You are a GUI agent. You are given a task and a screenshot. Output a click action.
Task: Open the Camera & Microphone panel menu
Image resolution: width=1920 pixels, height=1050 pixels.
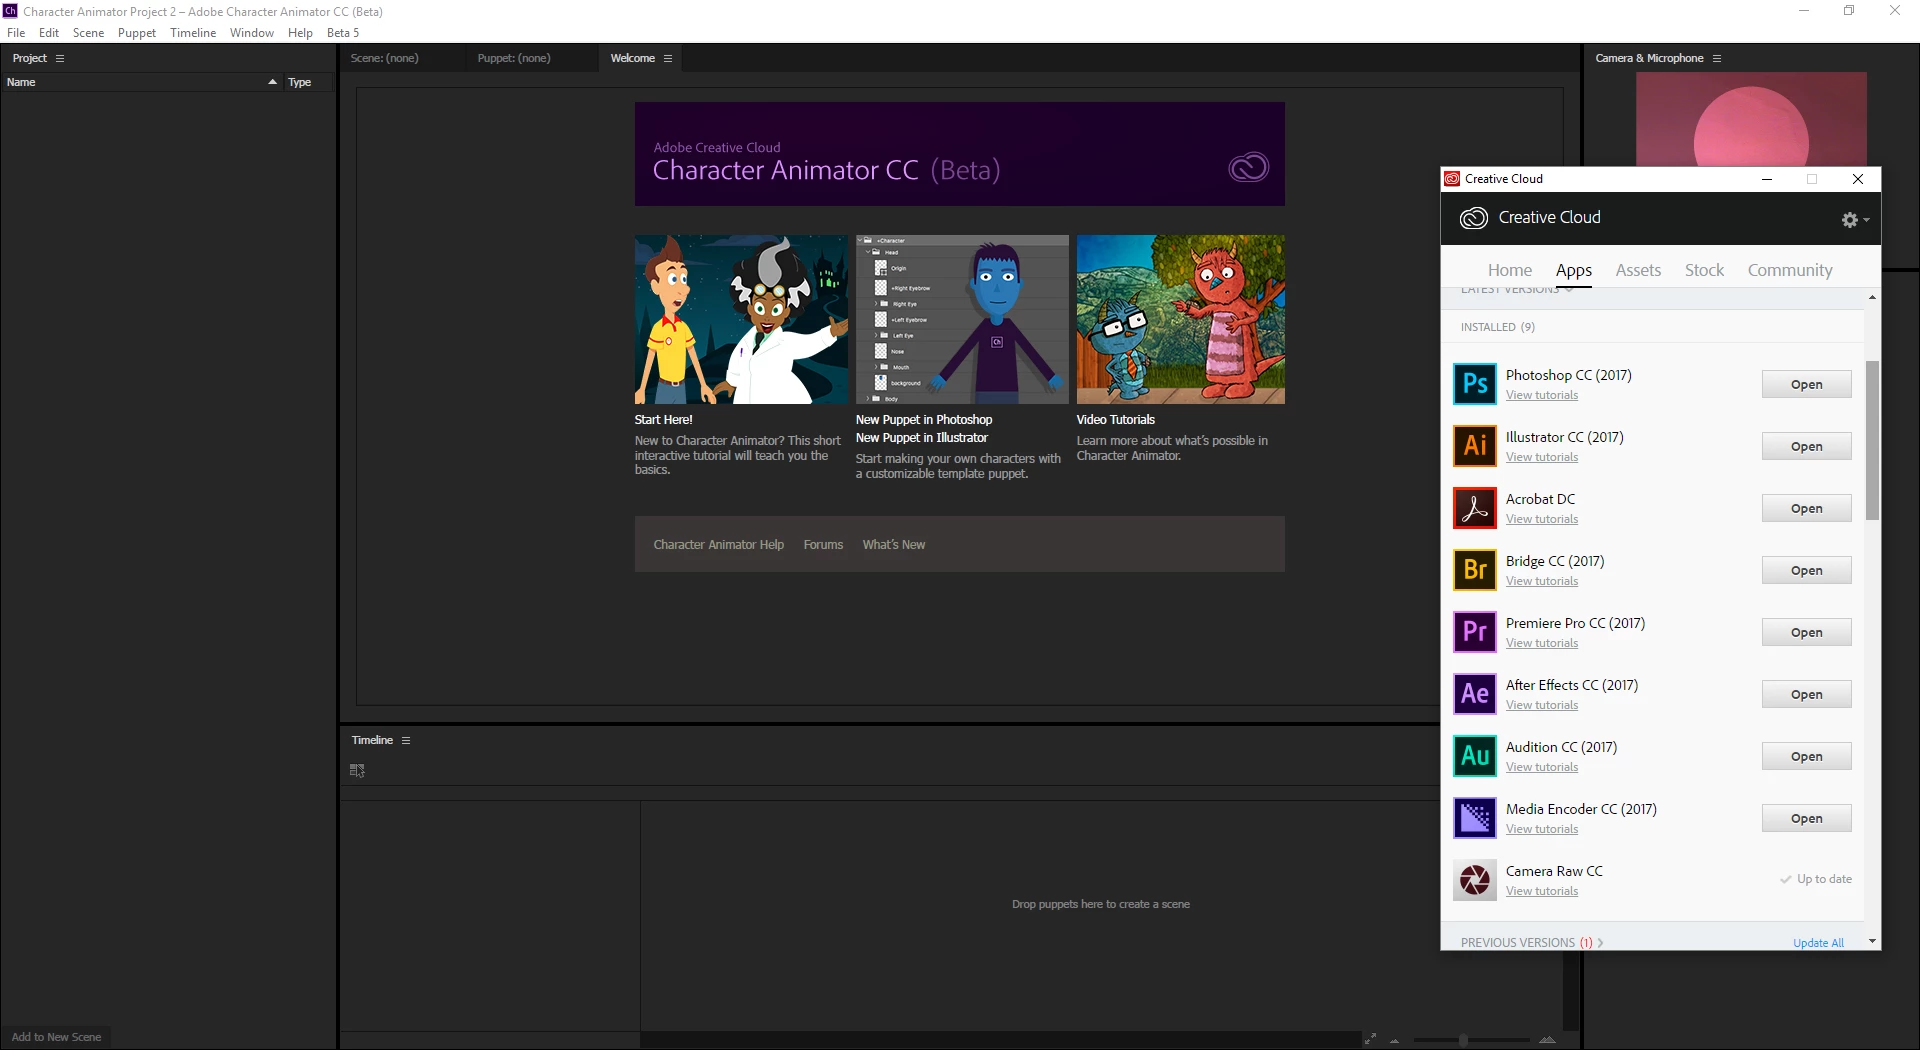(x=1717, y=58)
